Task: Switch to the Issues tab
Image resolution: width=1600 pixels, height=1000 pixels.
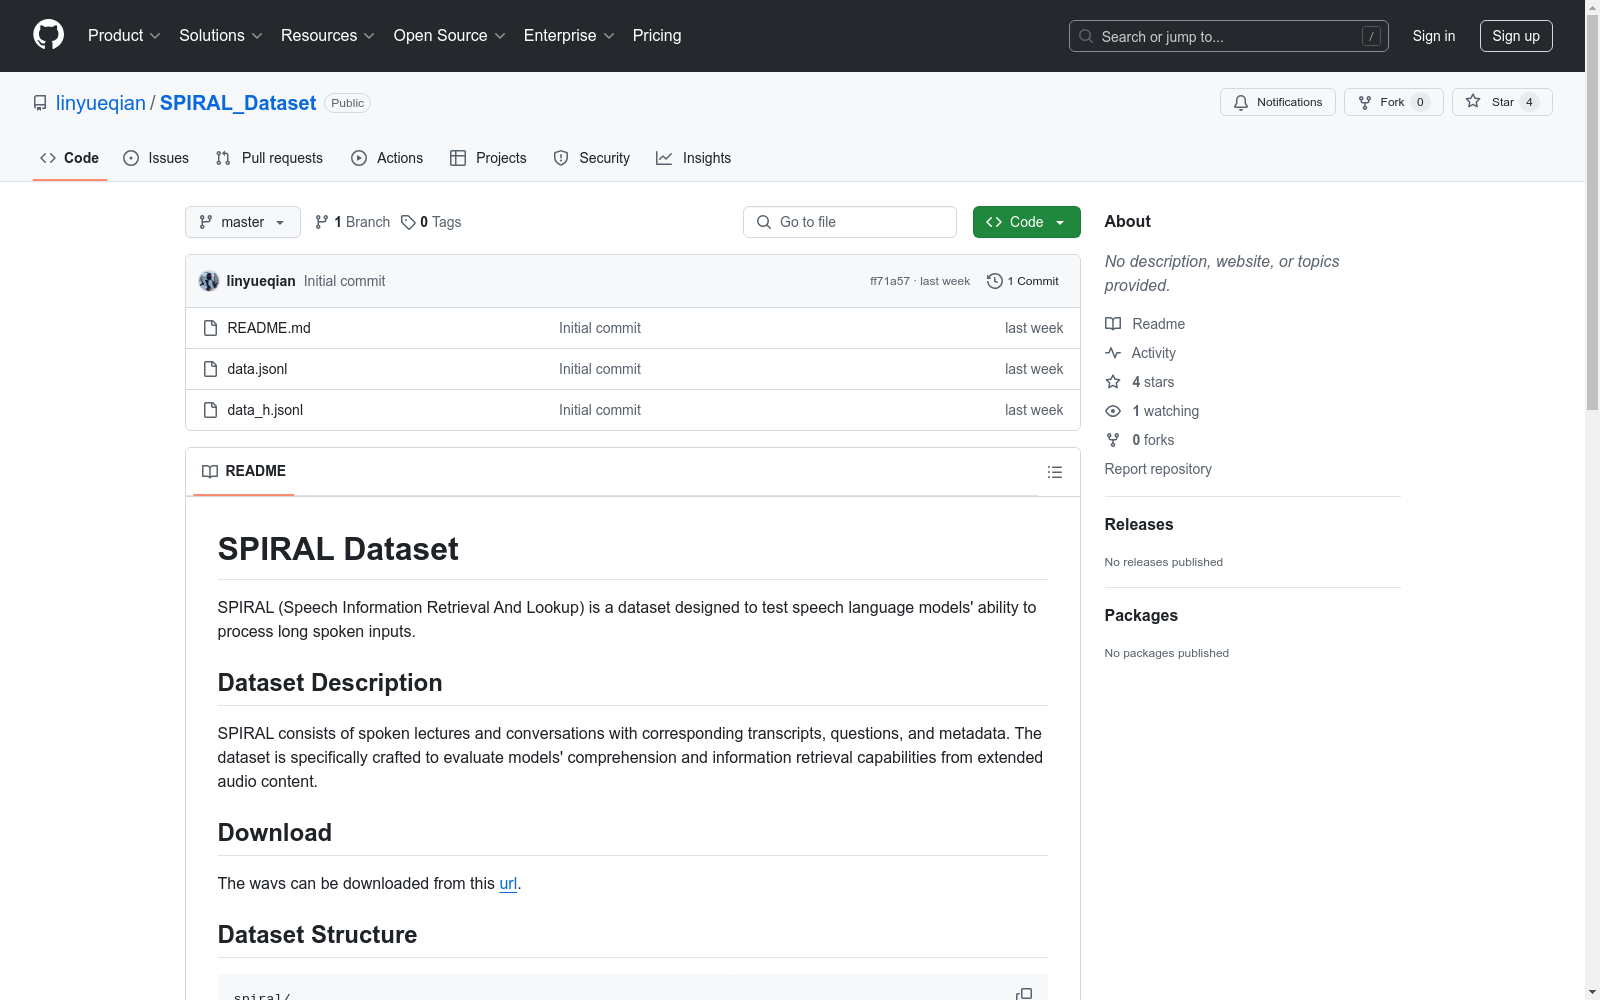Action: [156, 158]
